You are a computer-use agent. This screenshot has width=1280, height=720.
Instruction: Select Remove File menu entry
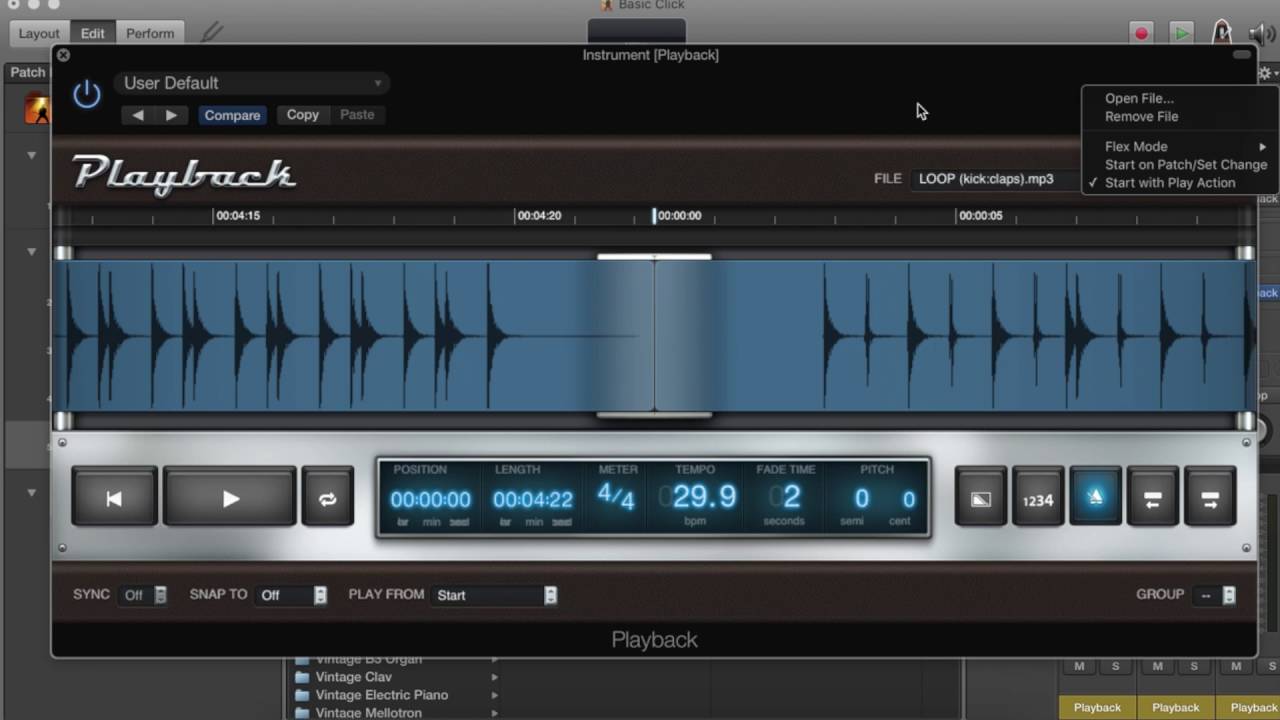(1141, 116)
